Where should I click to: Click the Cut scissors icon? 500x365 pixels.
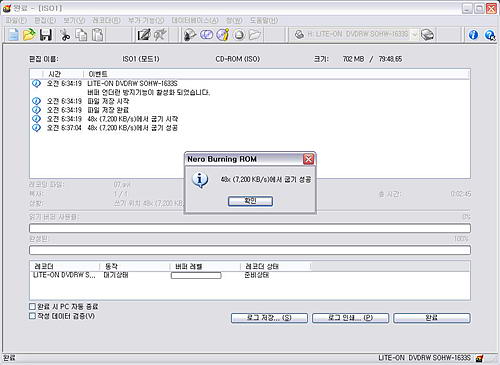[x=65, y=35]
